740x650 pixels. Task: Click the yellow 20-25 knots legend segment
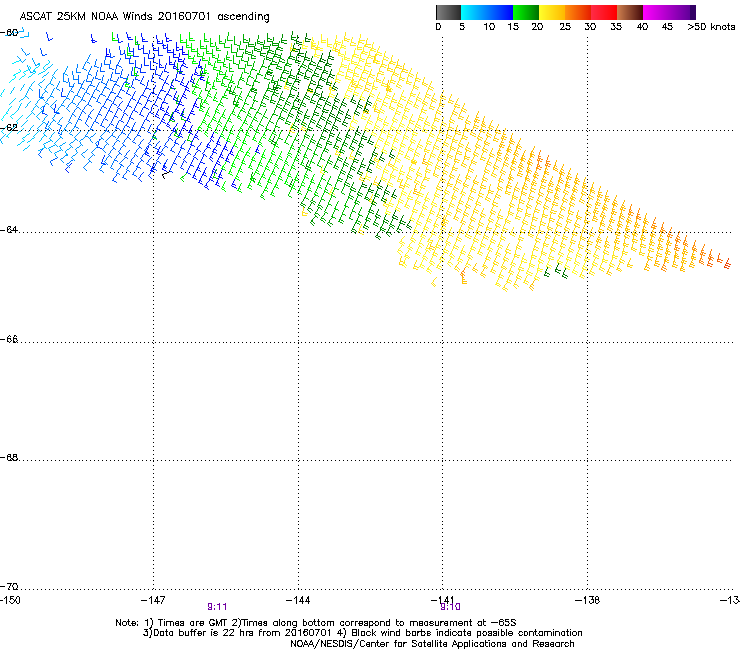tap(552, 12)
